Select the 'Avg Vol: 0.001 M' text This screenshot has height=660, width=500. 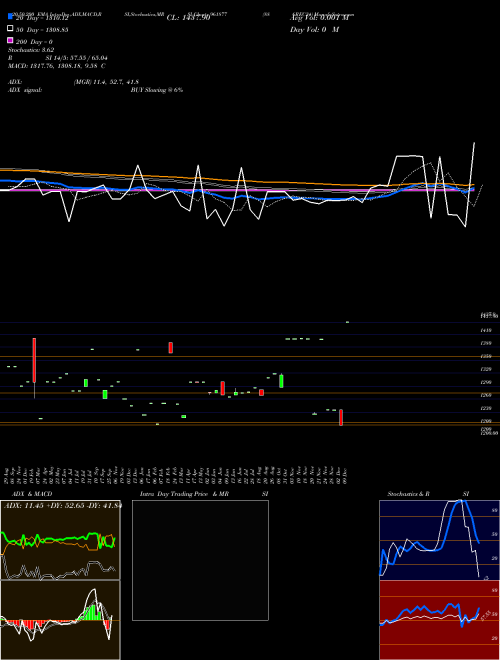[319, 18]
